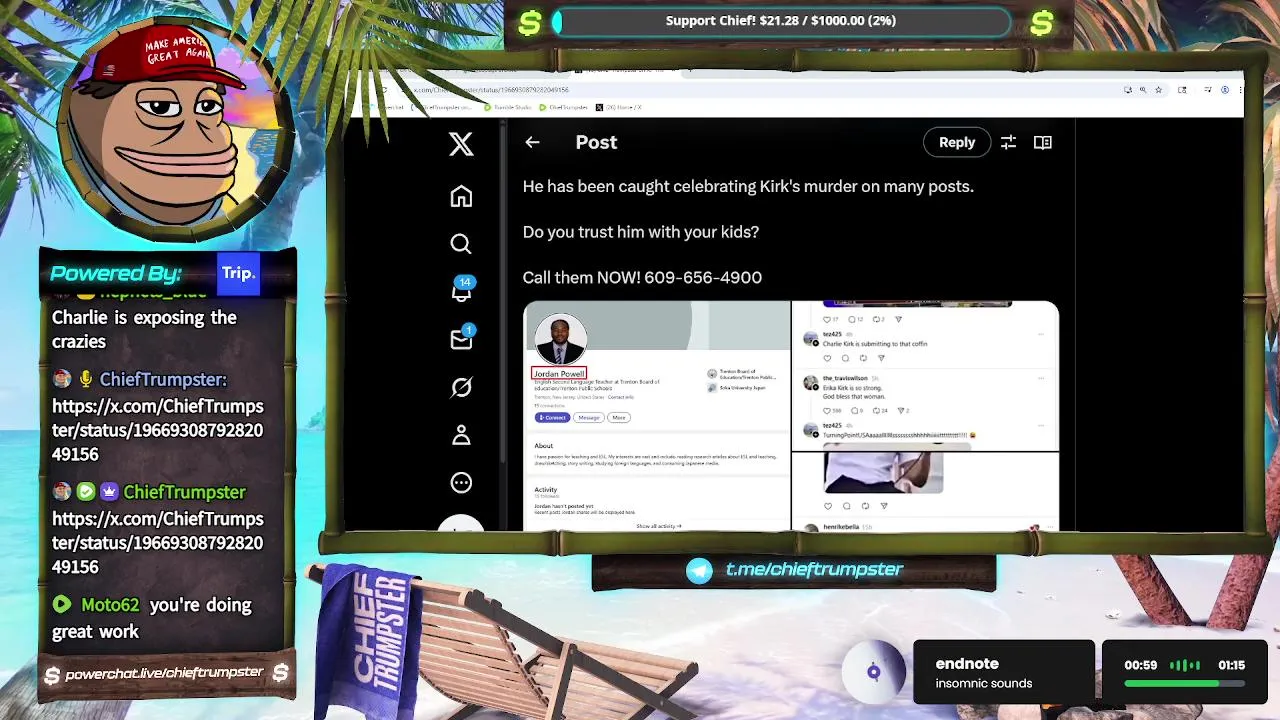Open "(26) Home / X" bookmark
1280x720 pixels.
coord(619,107)
